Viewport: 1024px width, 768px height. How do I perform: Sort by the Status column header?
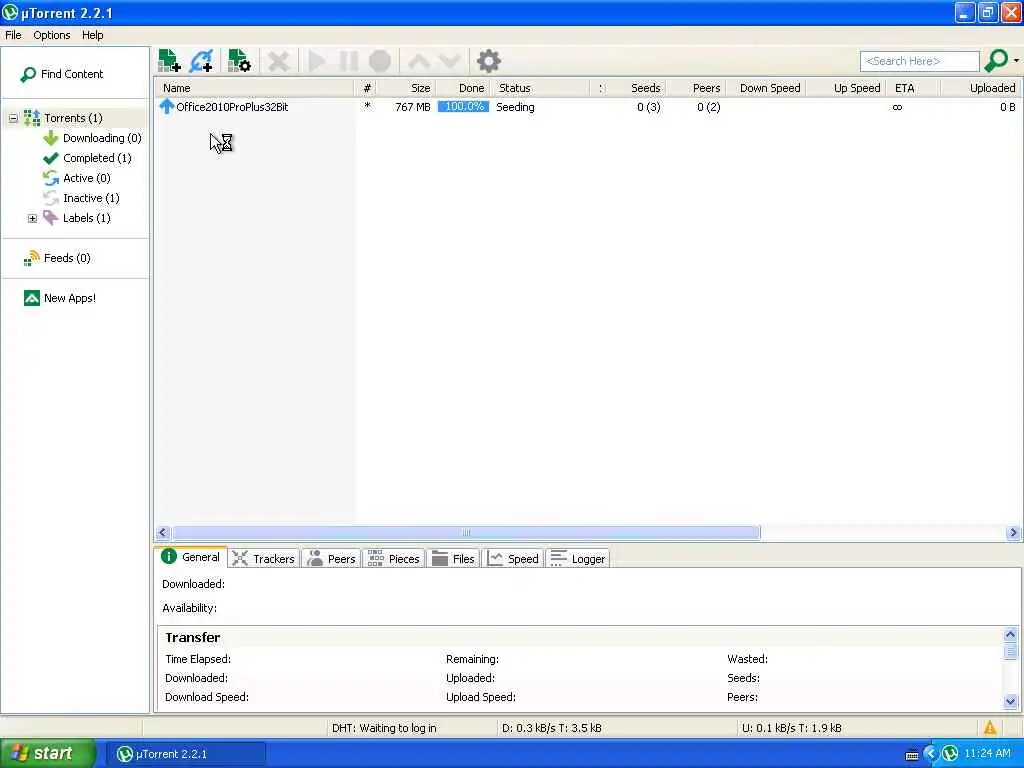[539, 88]
